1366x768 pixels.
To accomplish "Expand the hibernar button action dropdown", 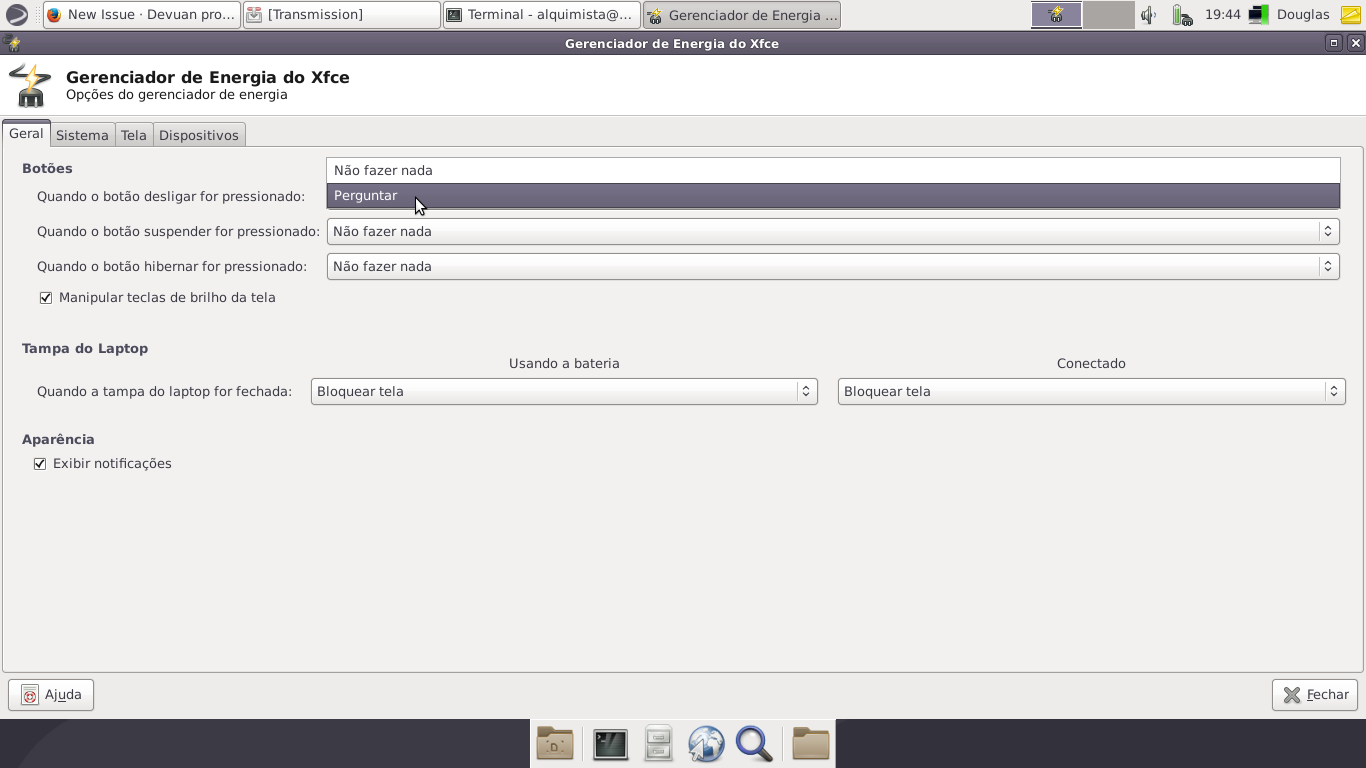I will click(x=832, y=267).
